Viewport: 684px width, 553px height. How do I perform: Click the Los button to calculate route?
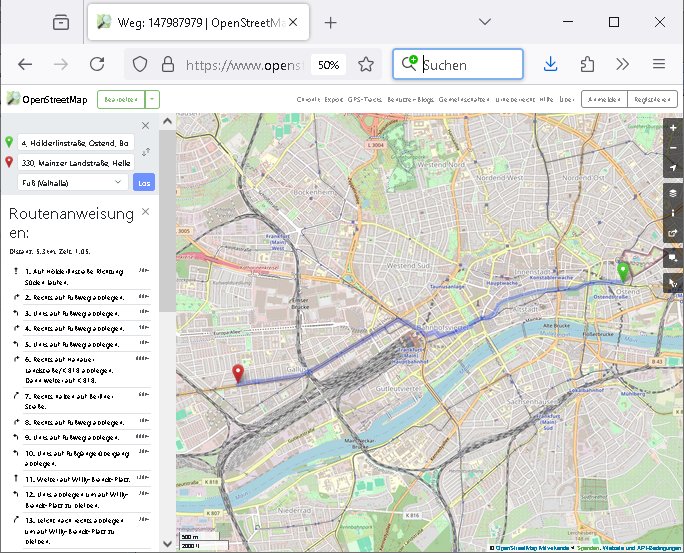click(145, 182)
